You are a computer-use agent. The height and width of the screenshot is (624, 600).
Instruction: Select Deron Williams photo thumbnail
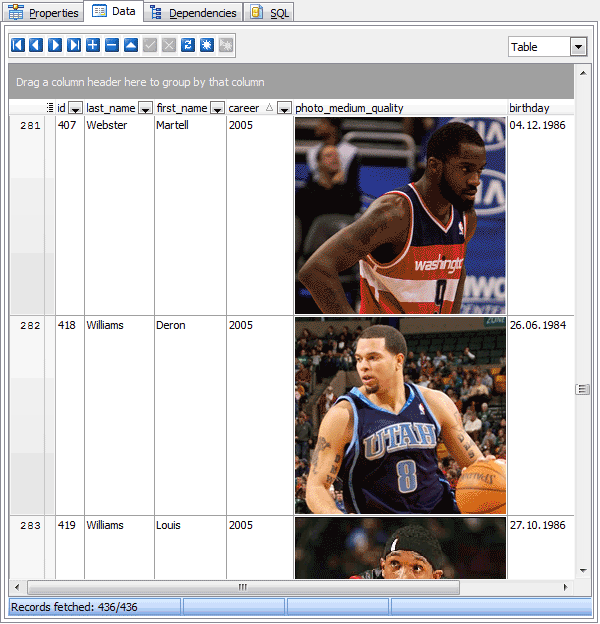point(400,415)
